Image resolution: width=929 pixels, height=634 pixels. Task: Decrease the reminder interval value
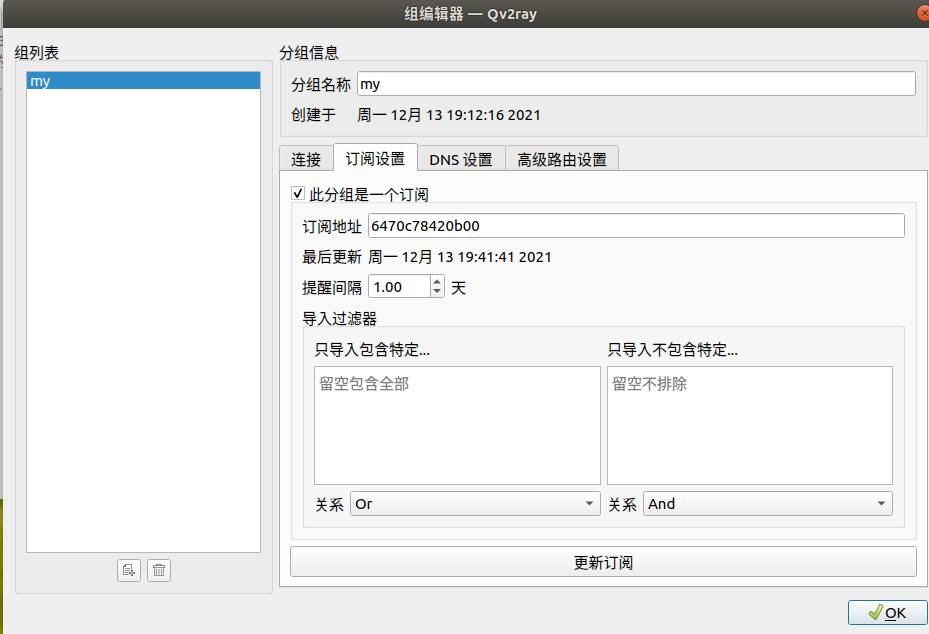pos(437,292)
